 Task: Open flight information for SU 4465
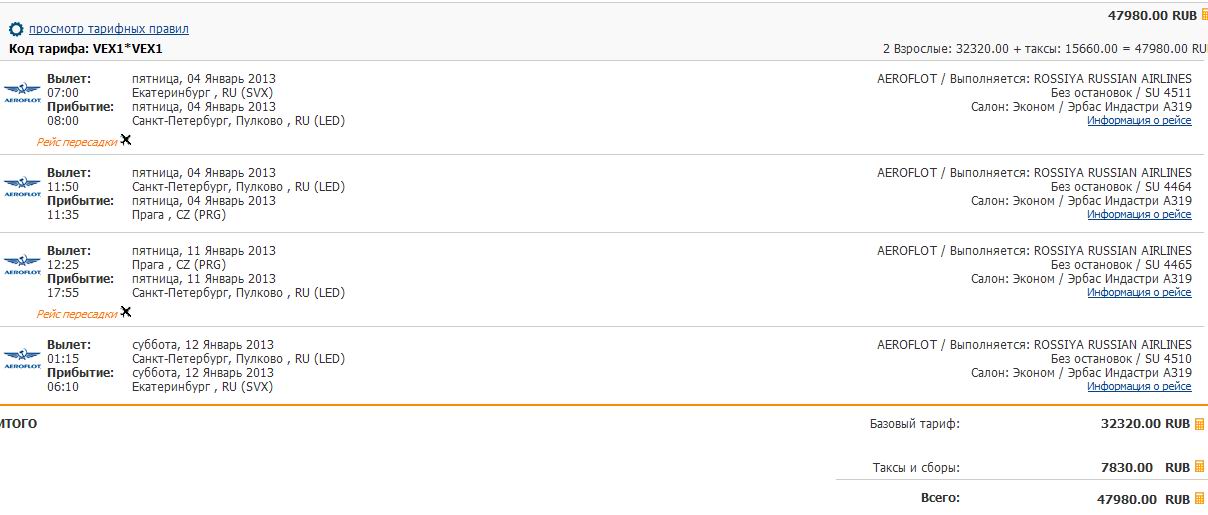pos(1139,293)
